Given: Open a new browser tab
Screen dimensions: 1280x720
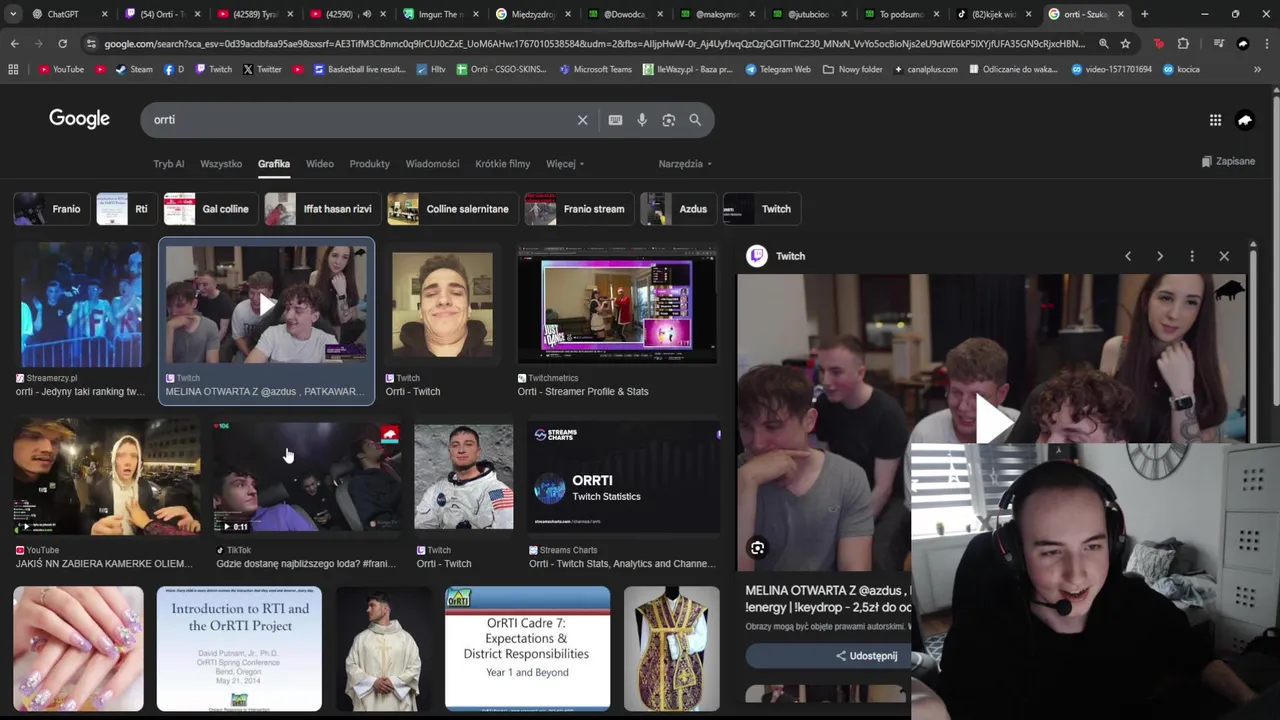Looking at the screenshot, I should pyautogui.click(x=1144, y=14).
